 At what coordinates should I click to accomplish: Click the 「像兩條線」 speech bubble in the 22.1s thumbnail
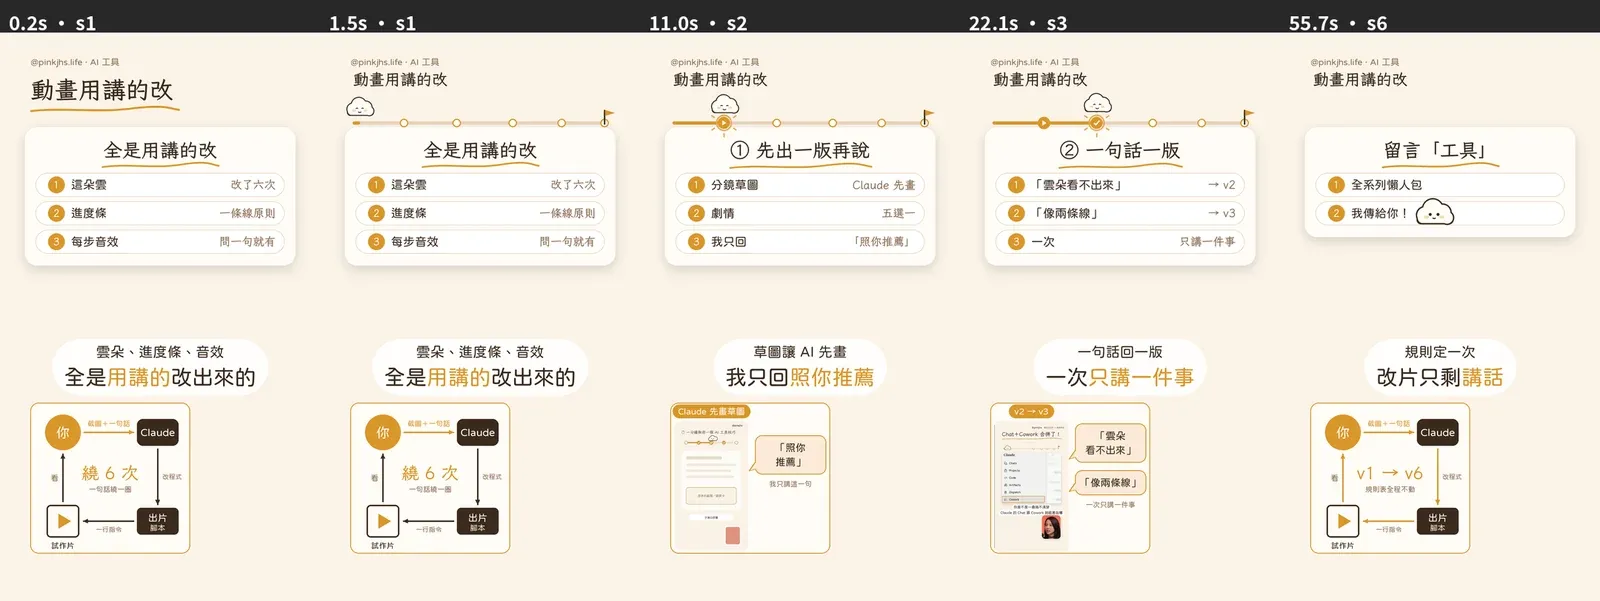pos(1110,483)
